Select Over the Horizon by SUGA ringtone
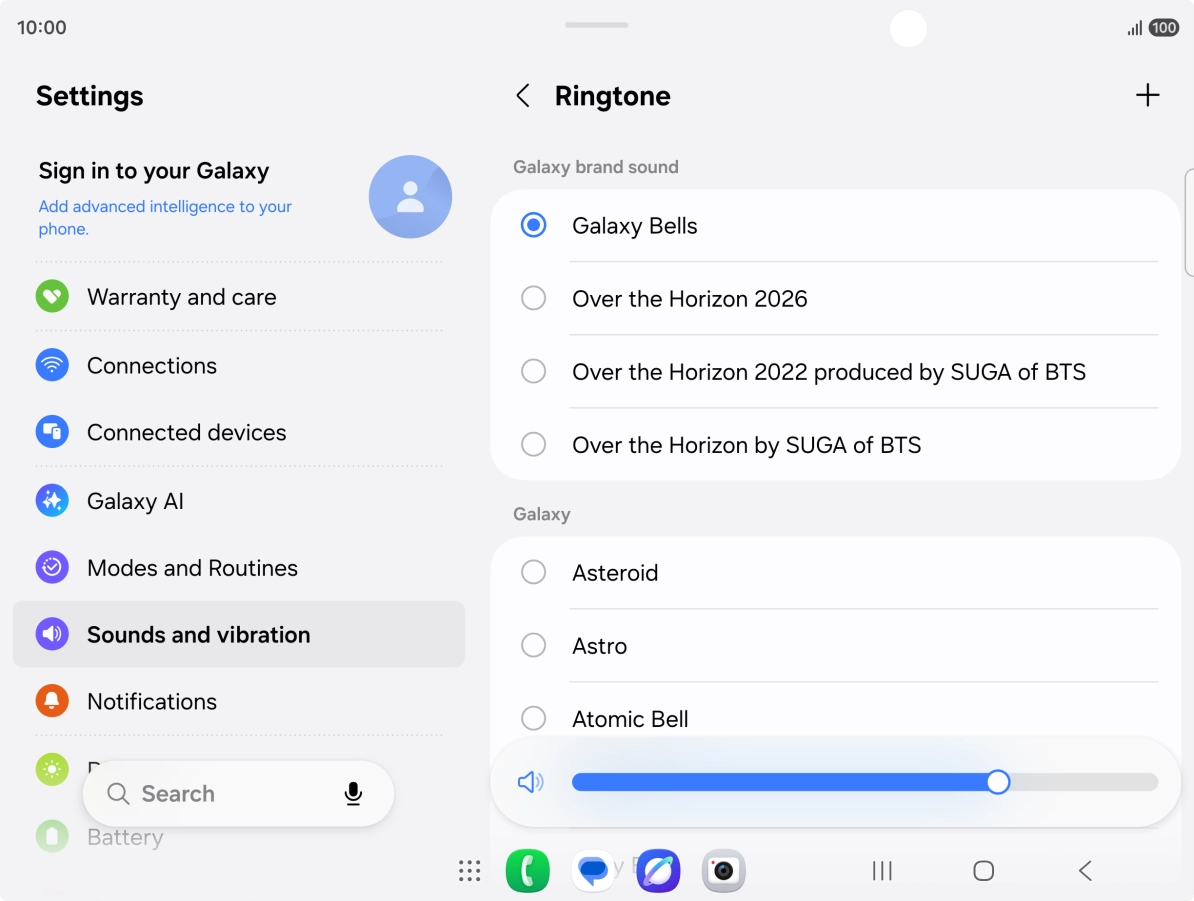 coord(835,445)
